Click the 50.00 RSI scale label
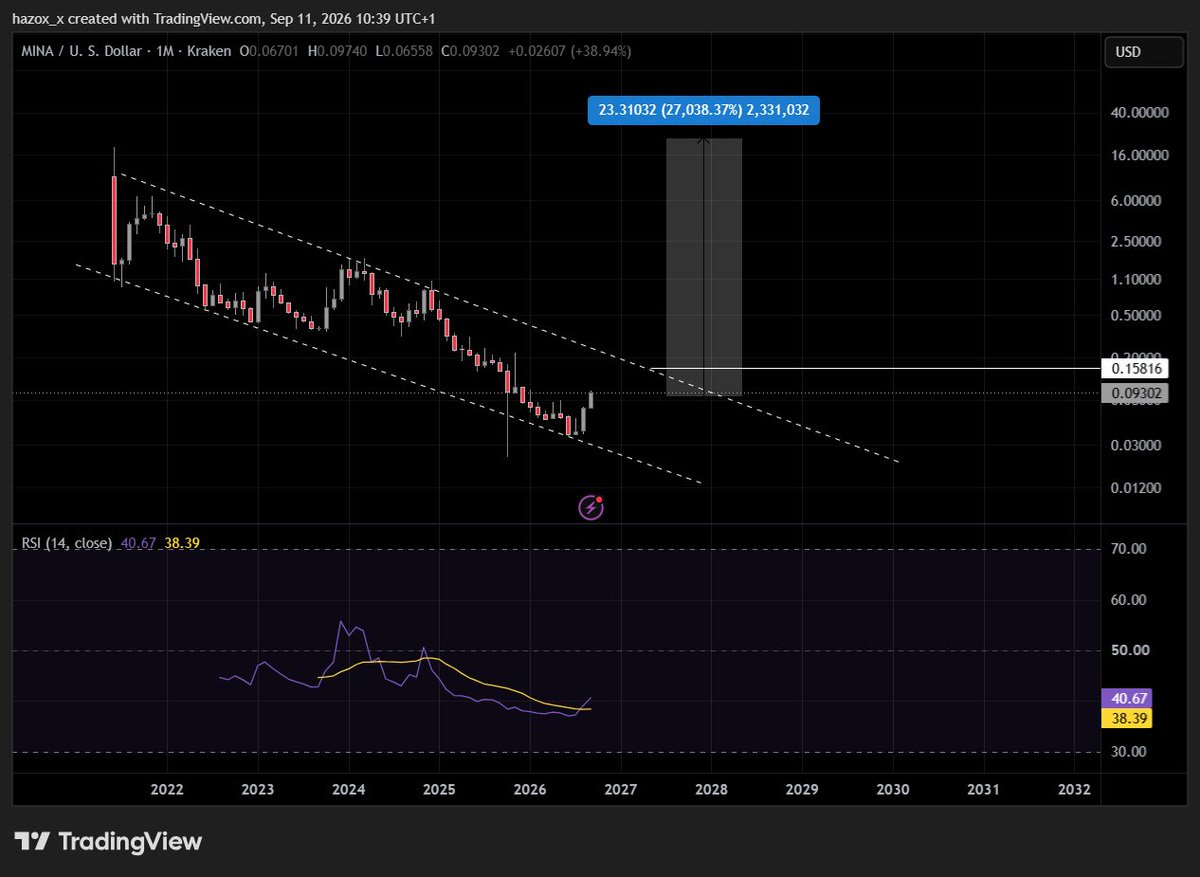This screenshot has width=1200, height=877. [x=1130, y=651]
